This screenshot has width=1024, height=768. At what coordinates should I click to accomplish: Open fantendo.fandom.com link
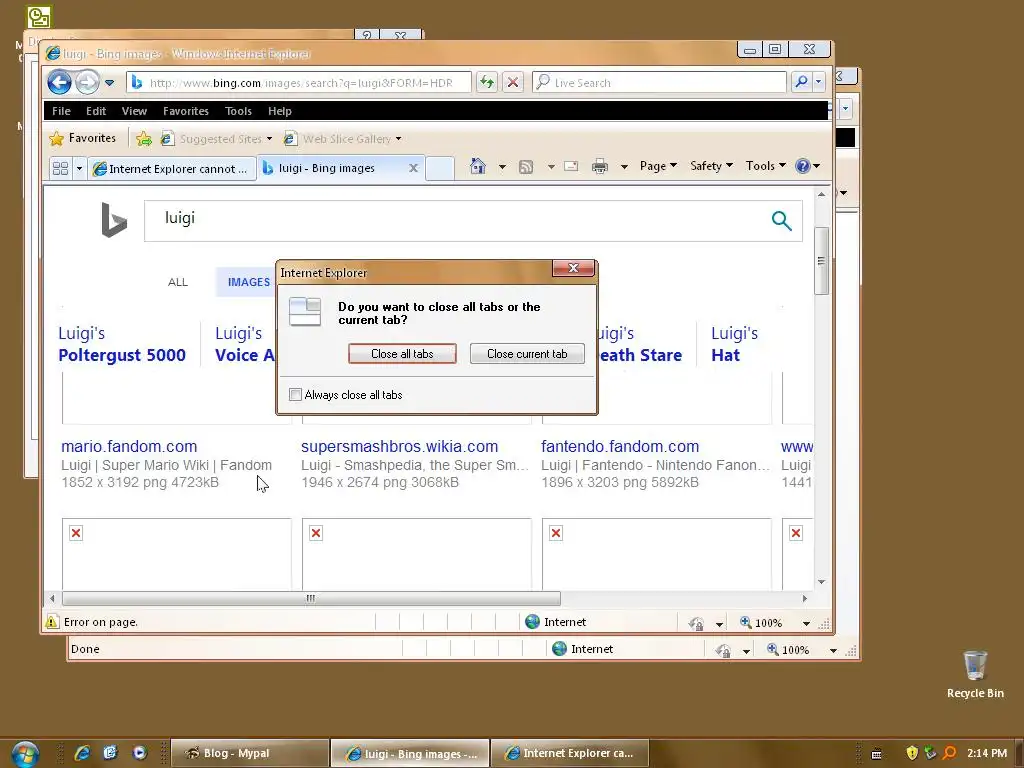(x=620, y=447)
